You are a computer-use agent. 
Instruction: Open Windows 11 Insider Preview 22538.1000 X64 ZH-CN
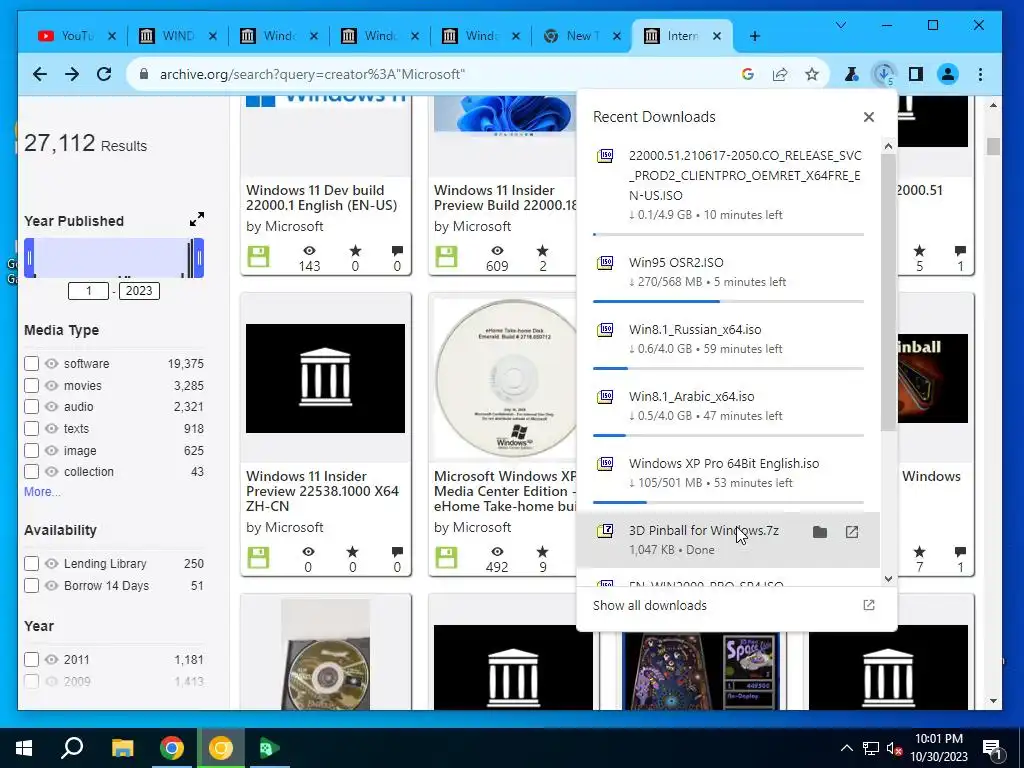323,491
